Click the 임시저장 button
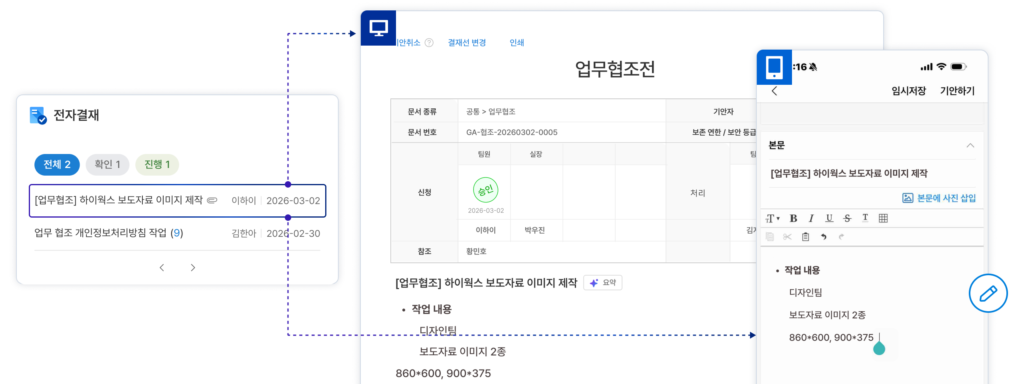Image resolution: width=1024 pixels, height=384 pixels. pyautogui.click(x=908, y=91)
